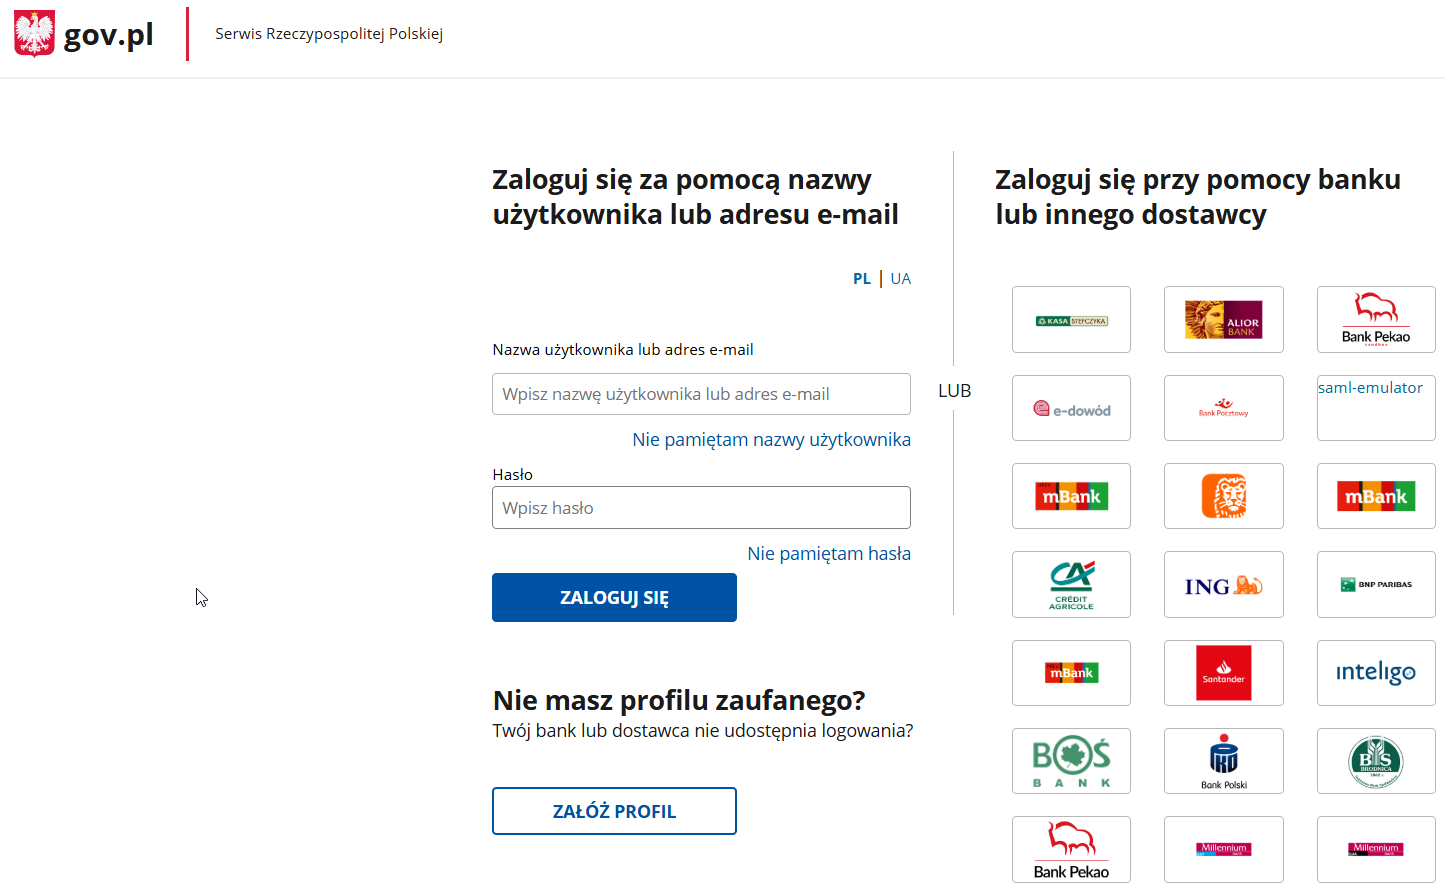Screen dimensions: 1445x891
Task: Select the ING lion logo tile
Action: coord(1223,496)
